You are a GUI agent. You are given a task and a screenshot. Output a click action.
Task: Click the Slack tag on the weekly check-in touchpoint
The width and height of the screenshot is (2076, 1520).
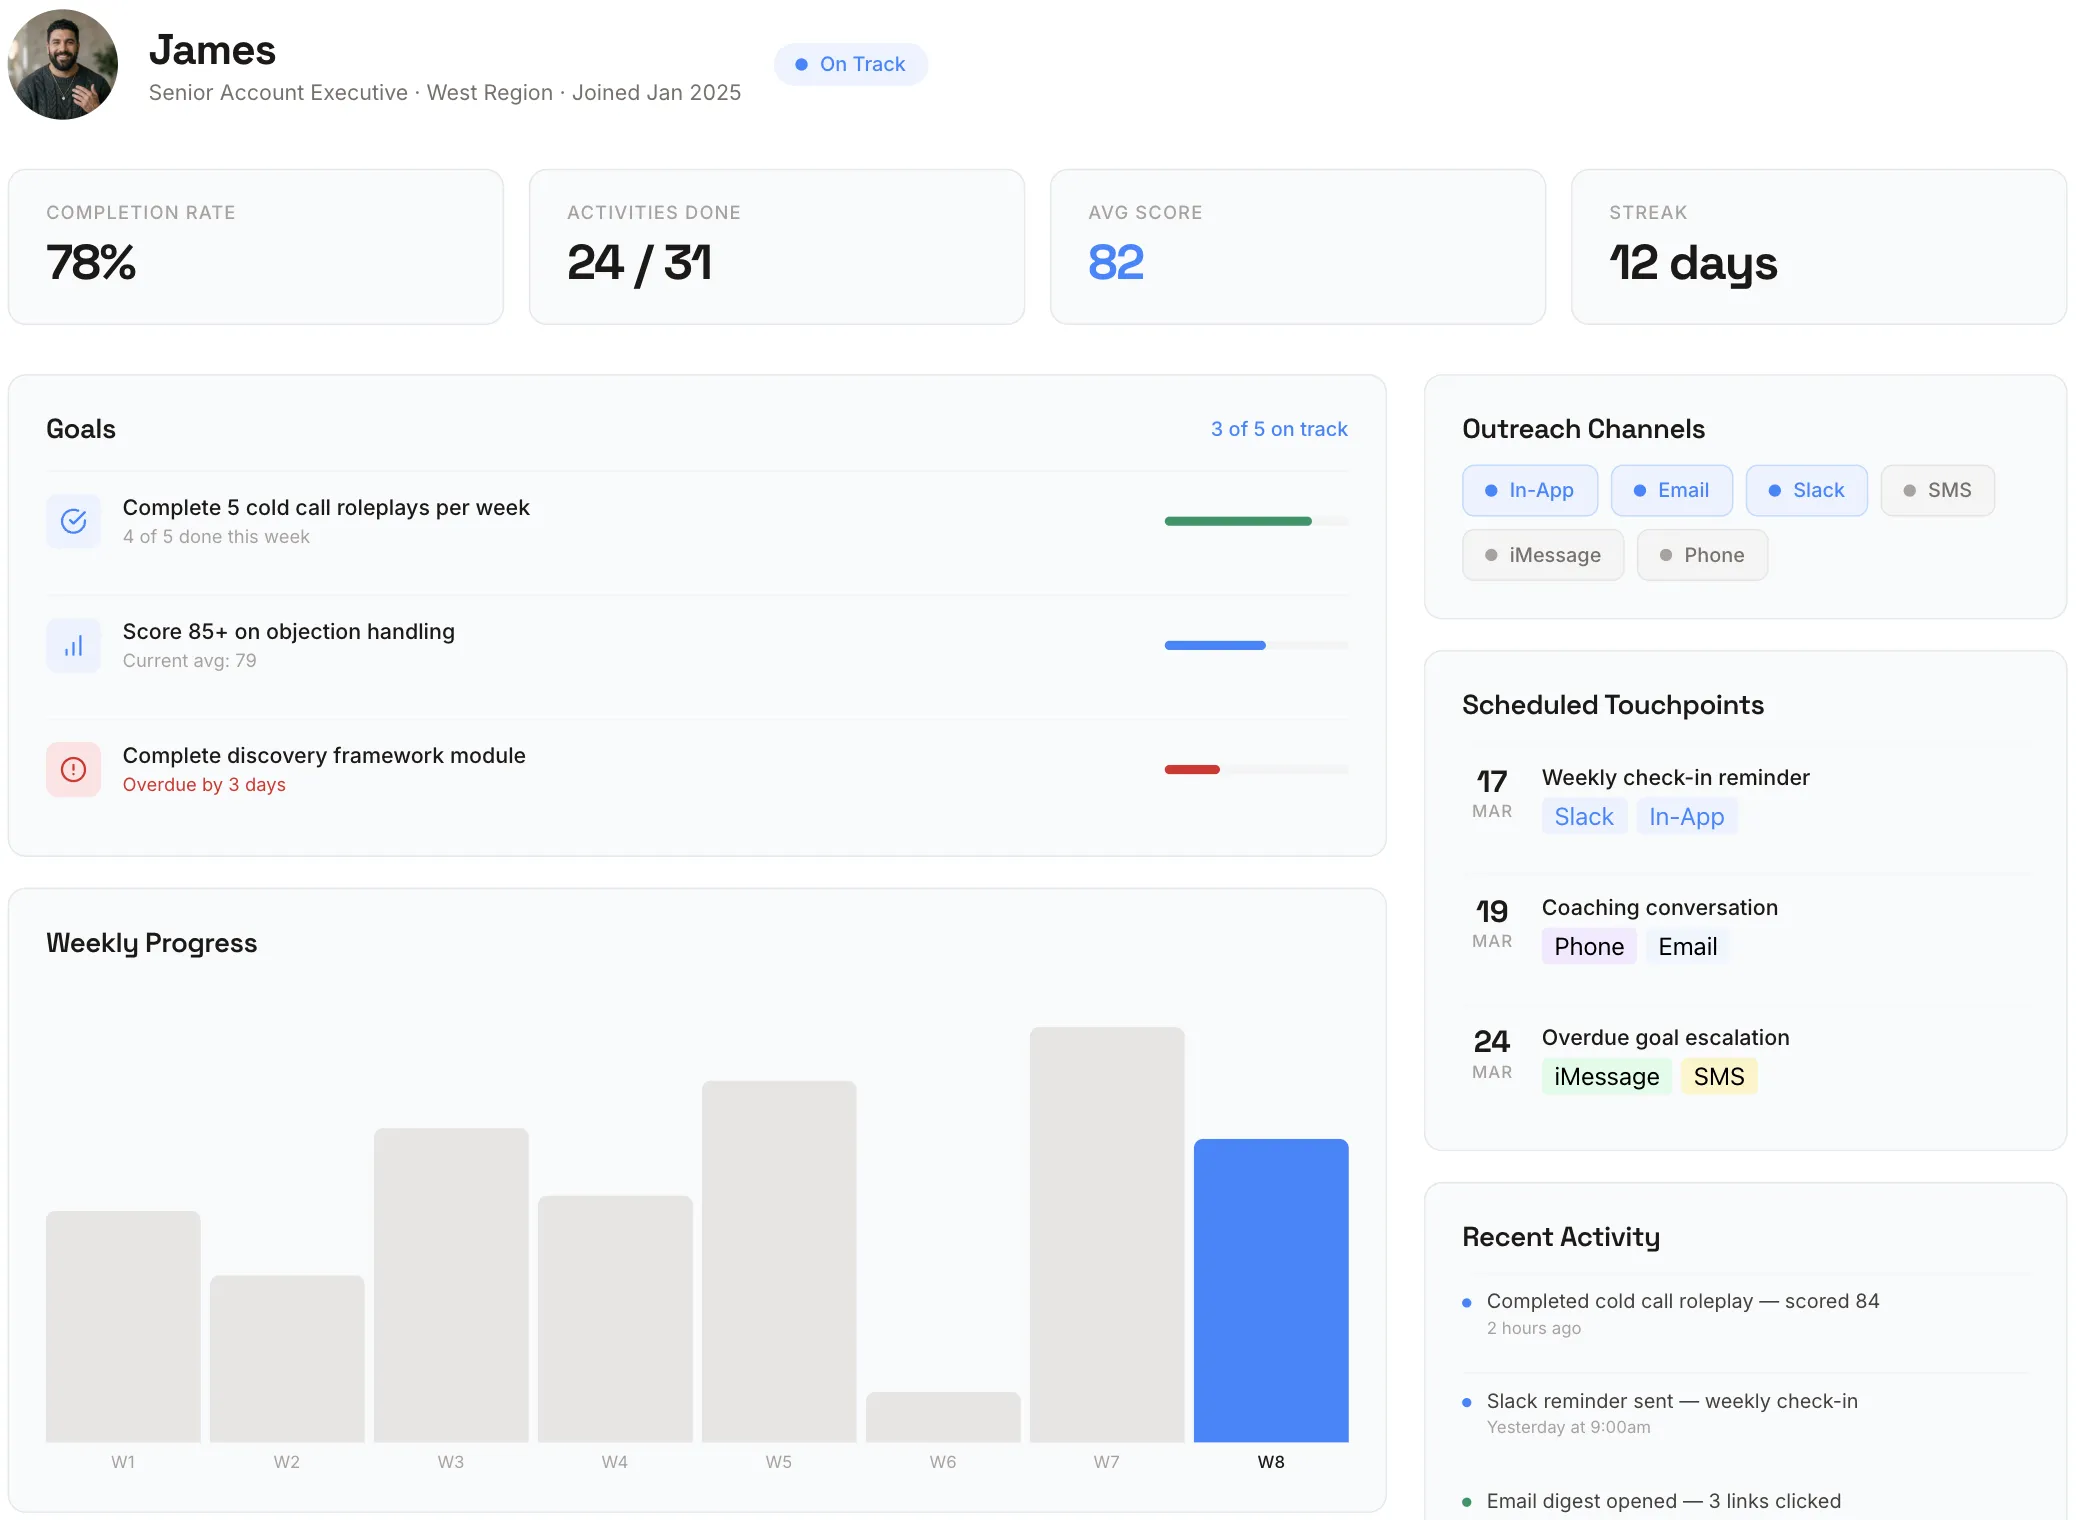[1583, 816]
